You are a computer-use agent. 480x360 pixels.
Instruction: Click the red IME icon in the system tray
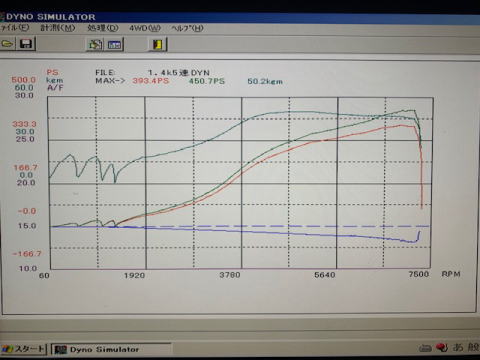click(x=442, y=348)
